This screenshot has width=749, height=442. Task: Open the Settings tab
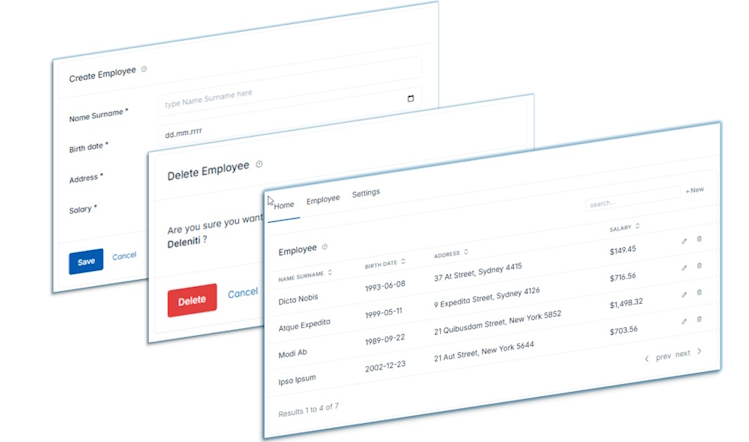click(x=366, y=193)
